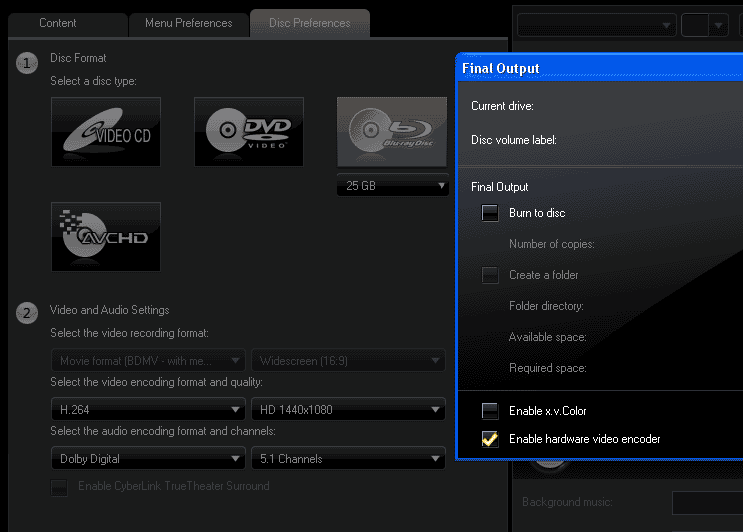Switch to the Menu Preferences tab
Viewport: 743px width, 532px height.
click(189, 23)
